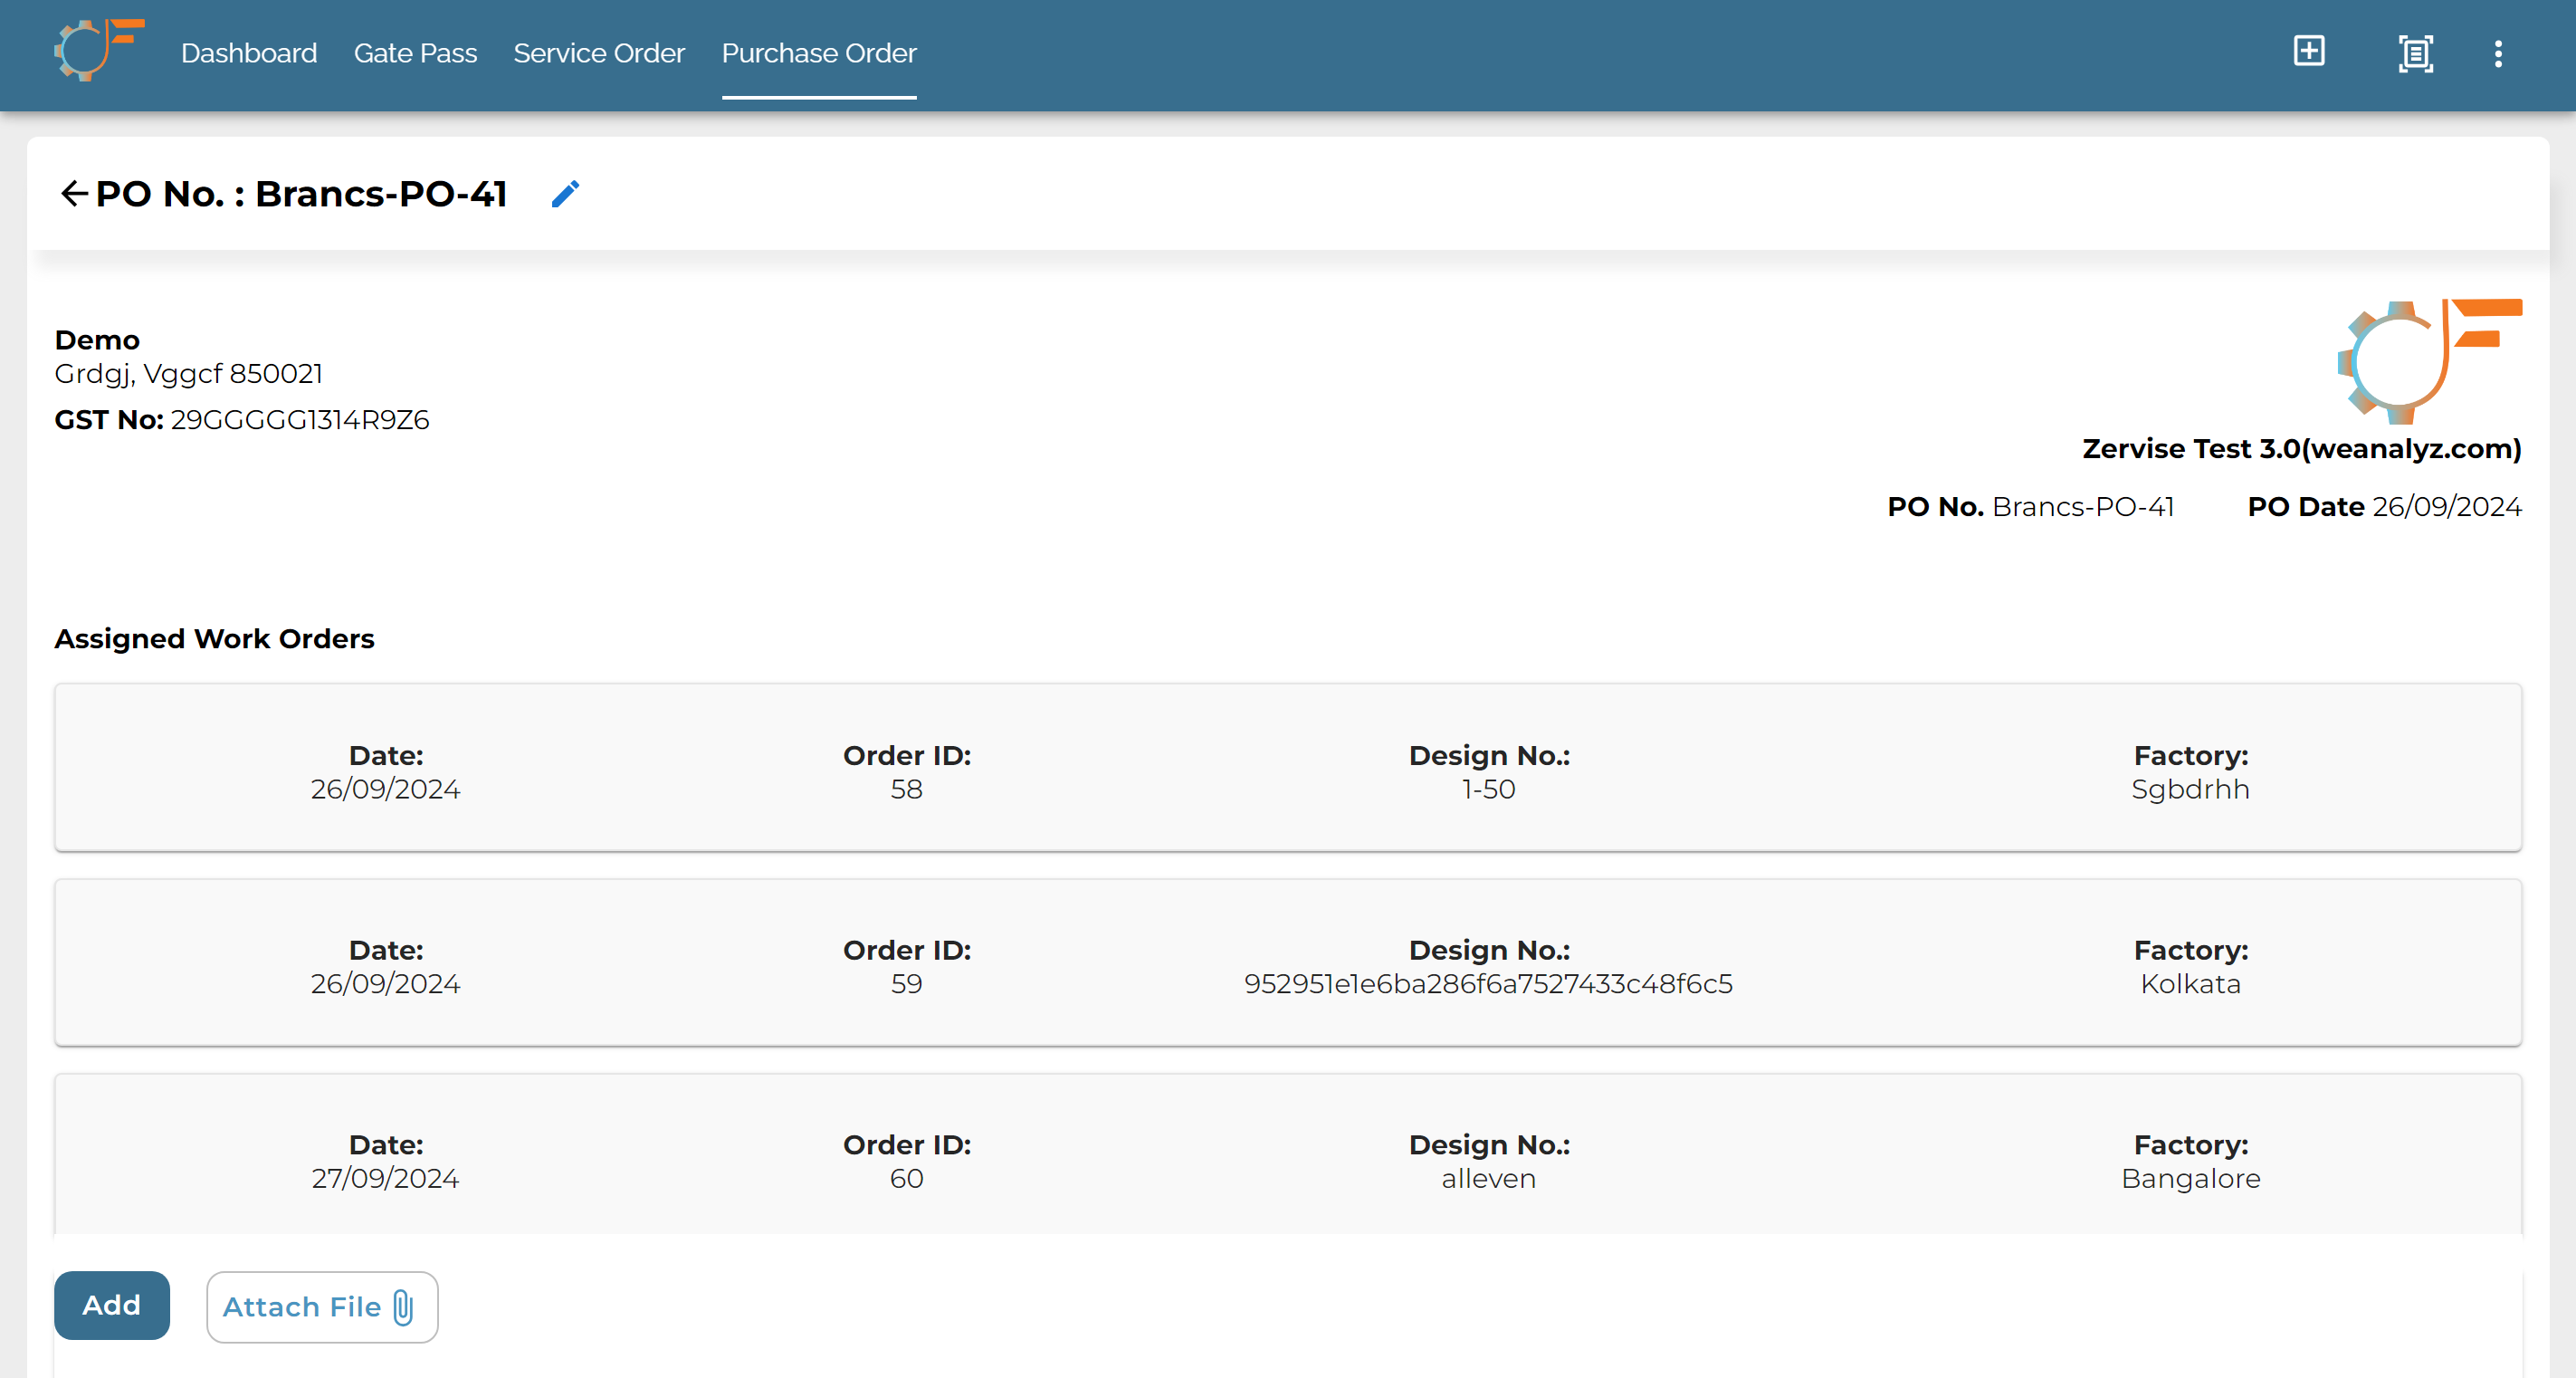
Task: Click the back arrow beside PO No.
Action: tap(74, 193)
